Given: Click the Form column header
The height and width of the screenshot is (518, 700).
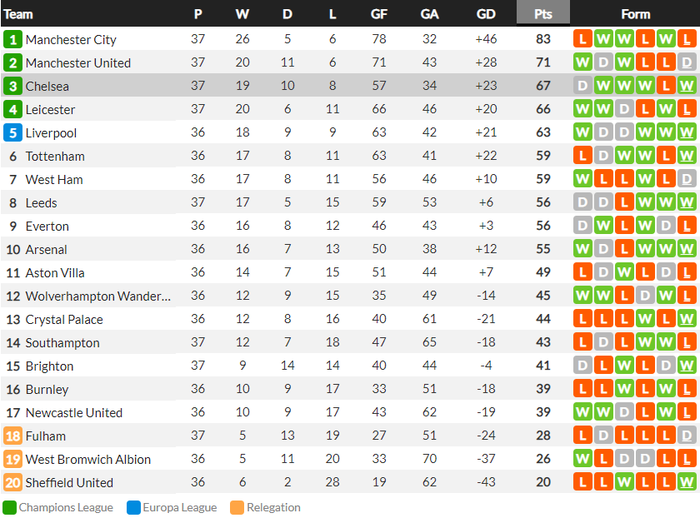Looking at the screenshot, I should 635,14.
